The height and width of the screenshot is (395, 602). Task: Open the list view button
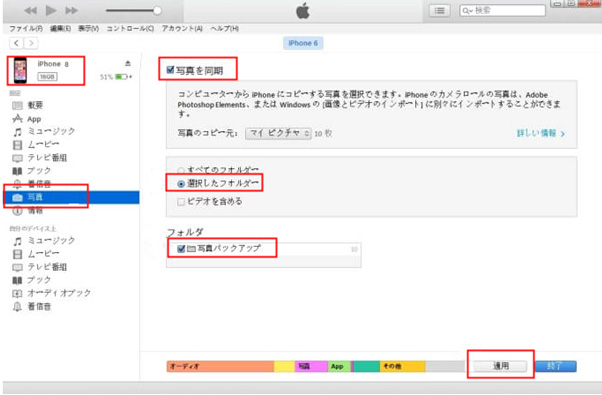point(440,11)
